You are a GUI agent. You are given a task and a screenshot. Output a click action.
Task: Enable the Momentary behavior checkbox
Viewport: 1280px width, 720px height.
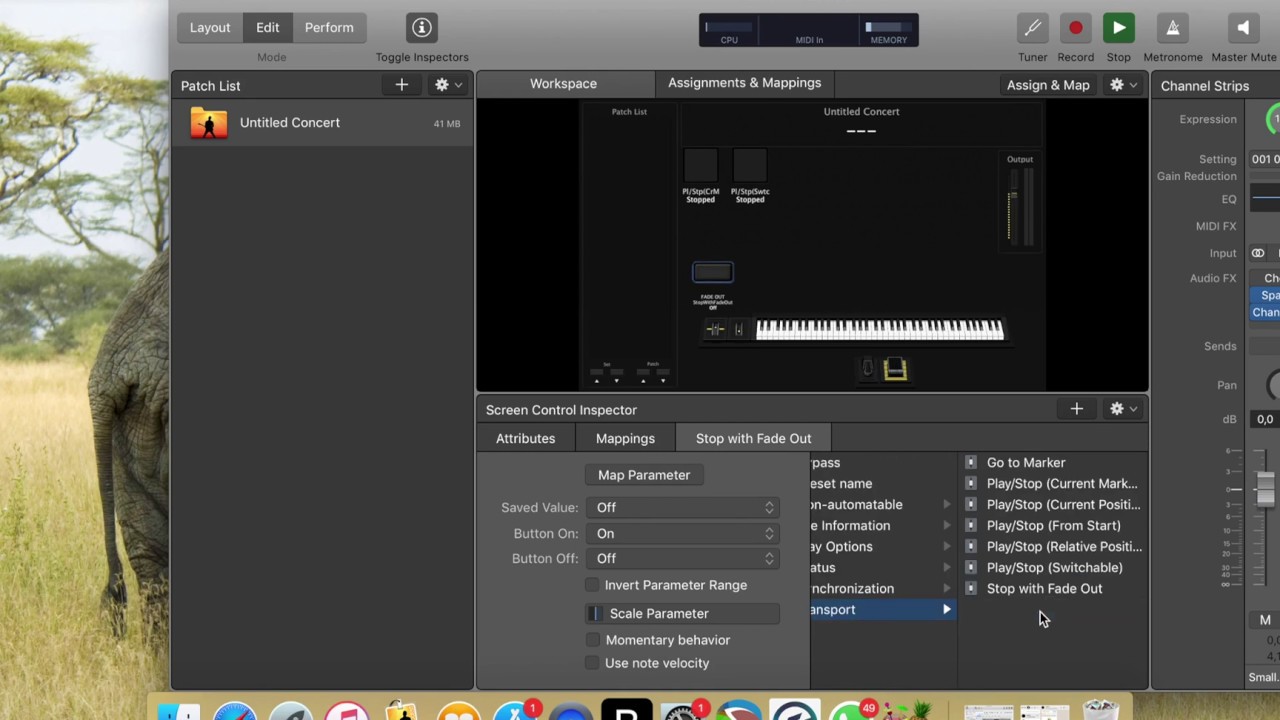[x=592, y=640]
